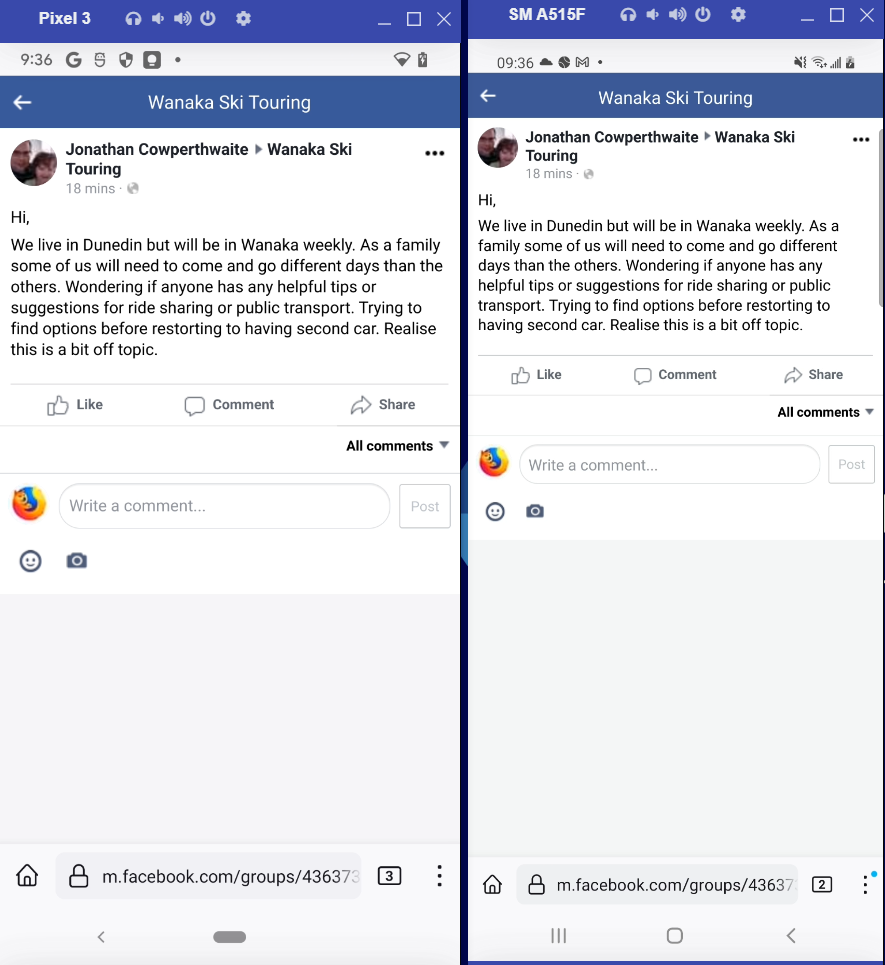Tap the Samsung recents button

(x=558, y=936)
